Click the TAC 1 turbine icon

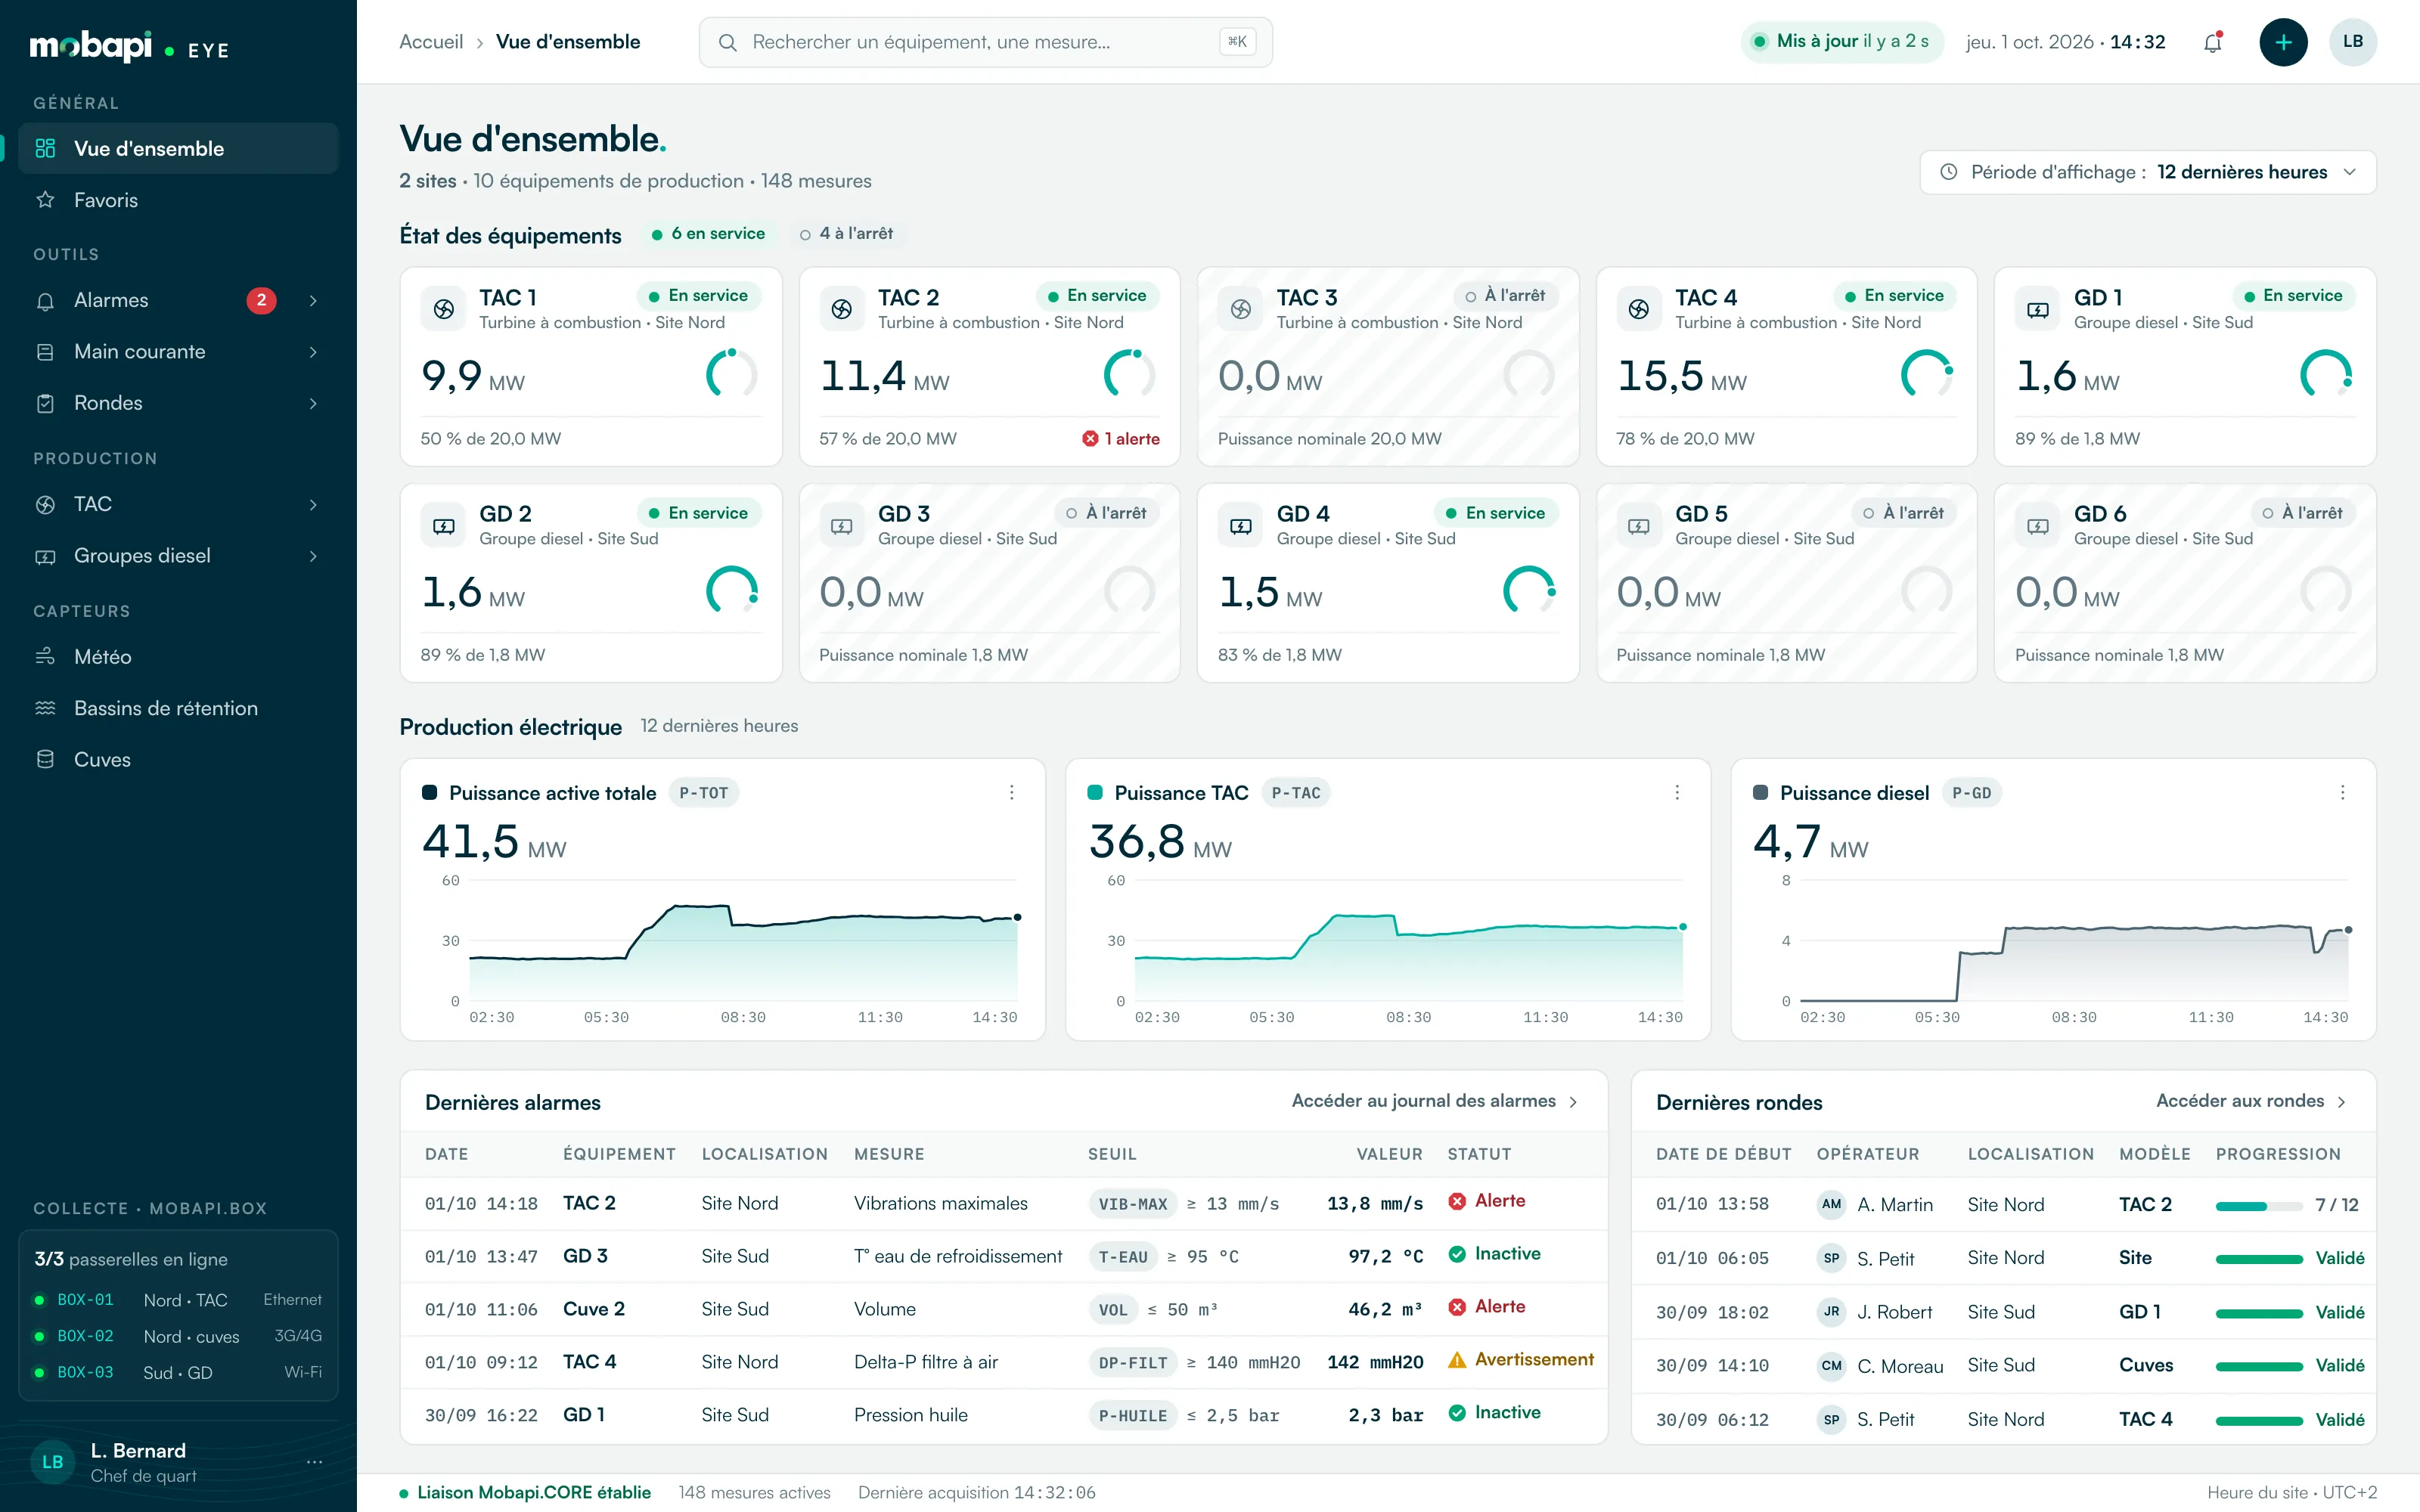pos(444,309)
